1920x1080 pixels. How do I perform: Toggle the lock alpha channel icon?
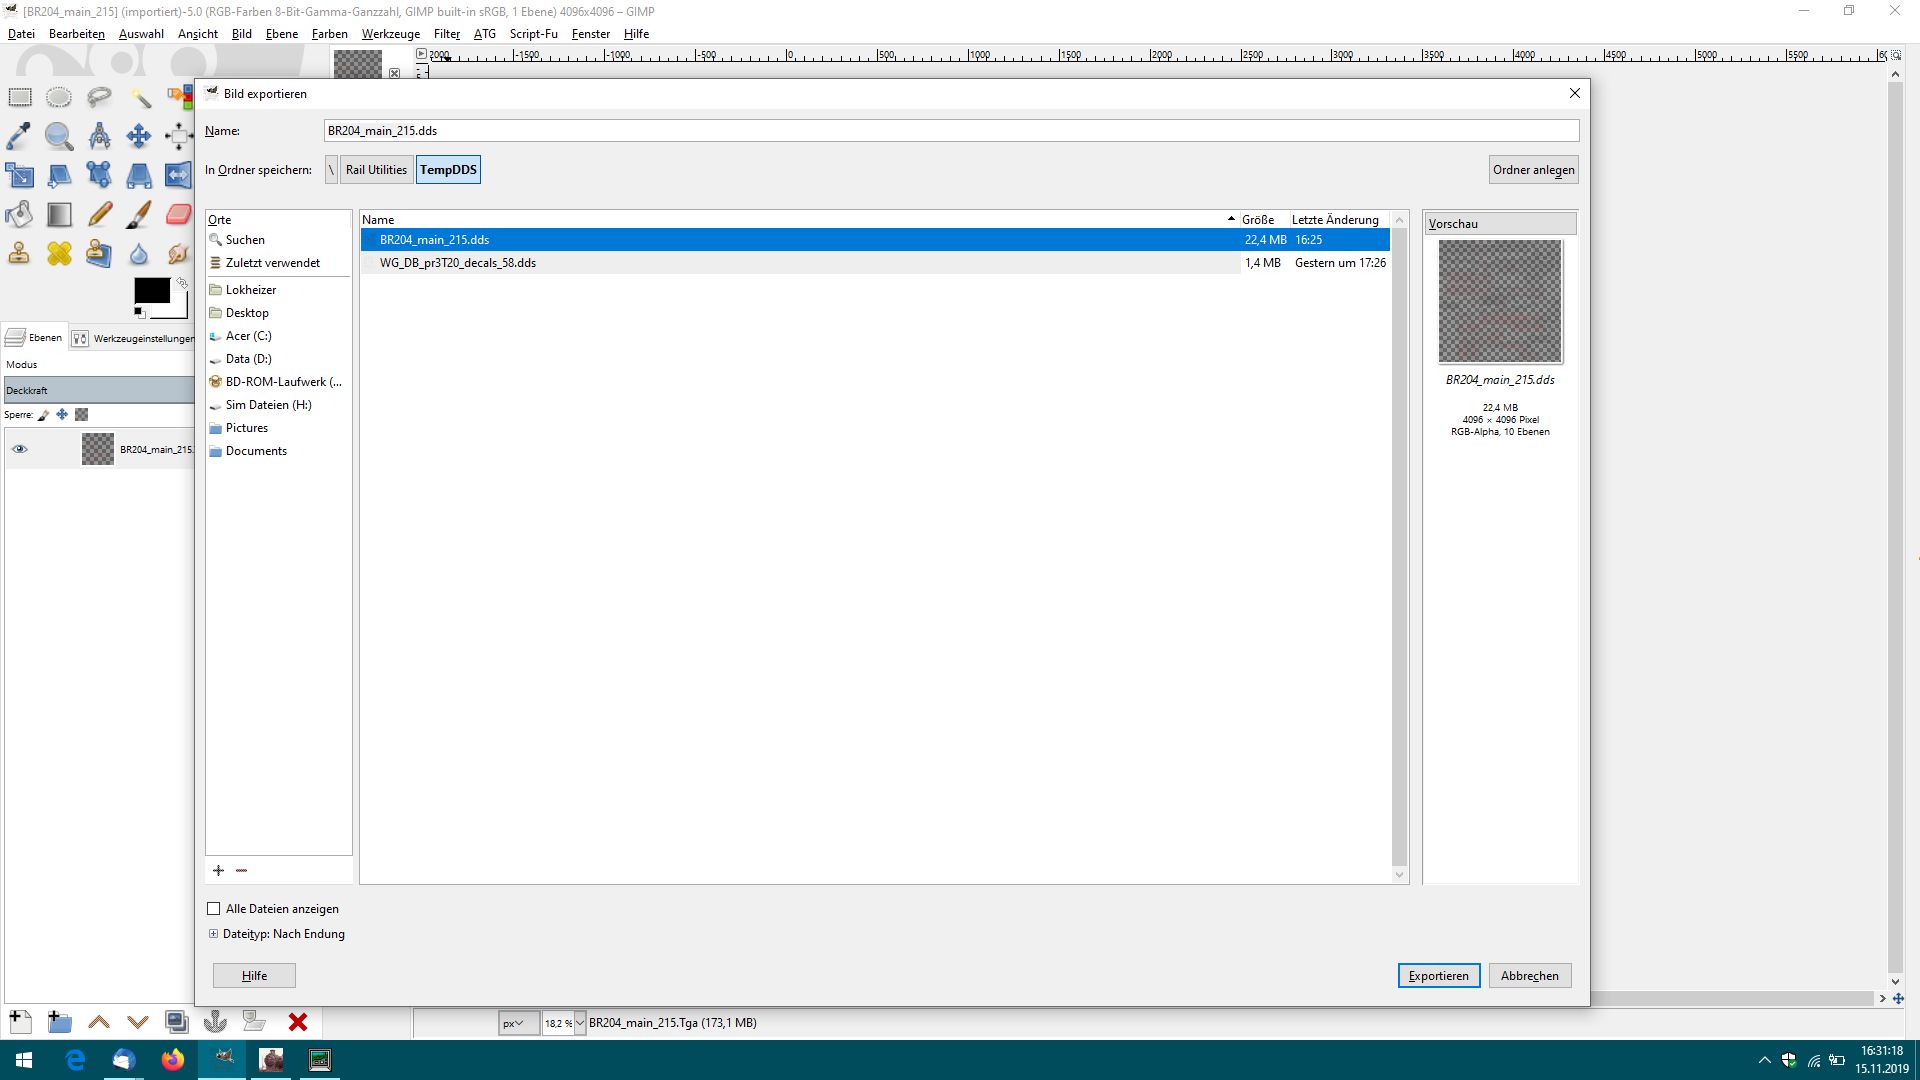pyautogui.click(x=82, y=414)
